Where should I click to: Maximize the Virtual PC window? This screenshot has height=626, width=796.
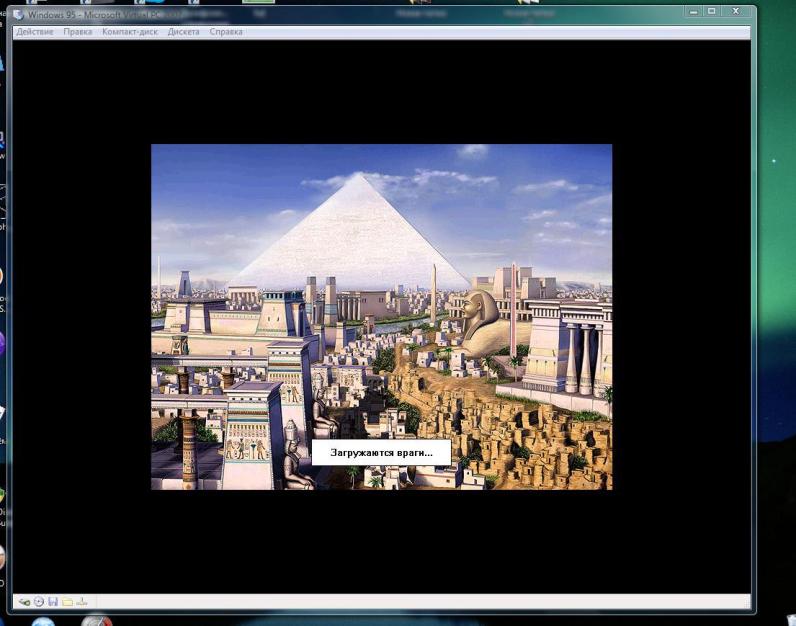point(712,11)
